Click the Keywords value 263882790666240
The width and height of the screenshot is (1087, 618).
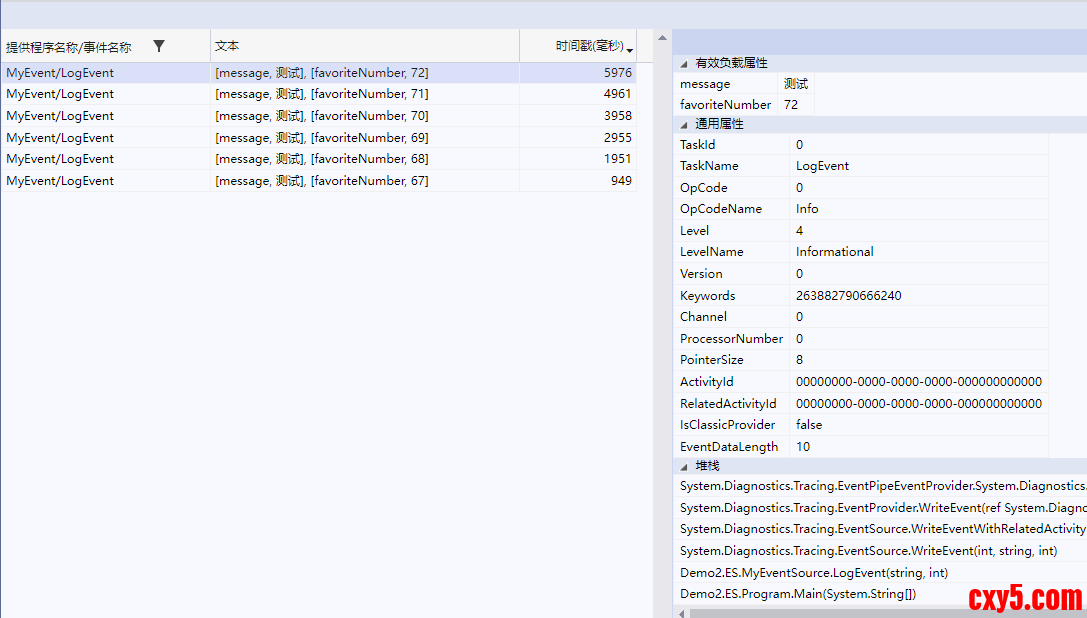pyautogui.click(x=849, y=295)
